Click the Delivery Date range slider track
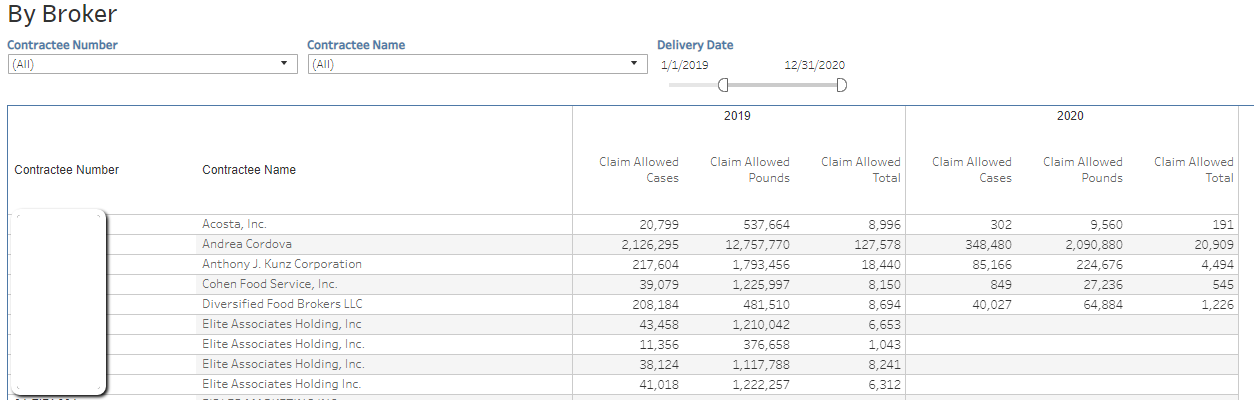This screenshot has width=1254, height=400. 782,85
